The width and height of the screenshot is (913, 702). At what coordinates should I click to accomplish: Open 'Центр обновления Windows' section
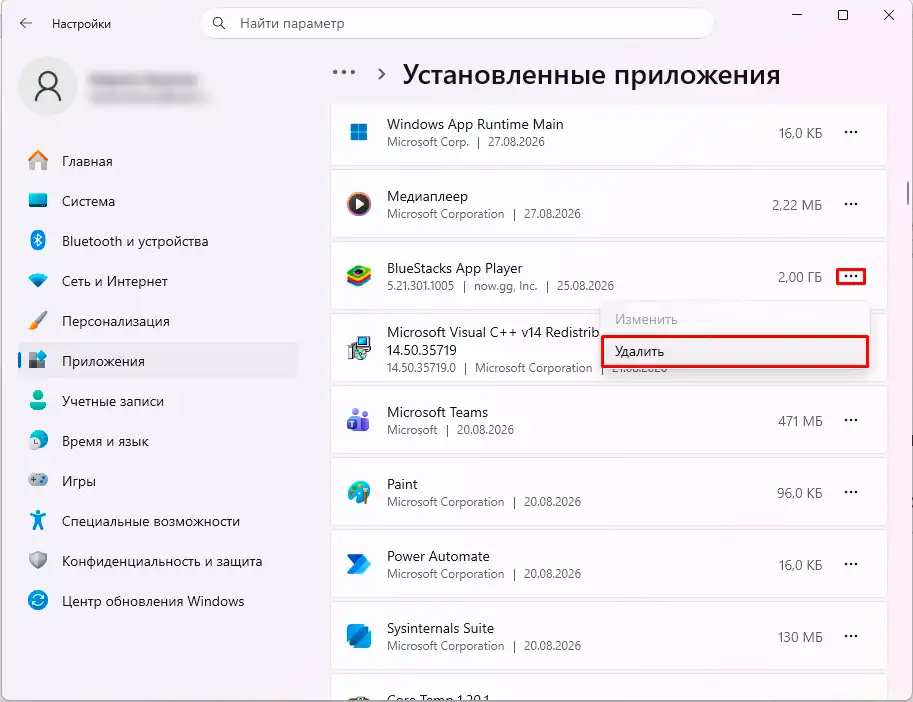pos(157,601)
